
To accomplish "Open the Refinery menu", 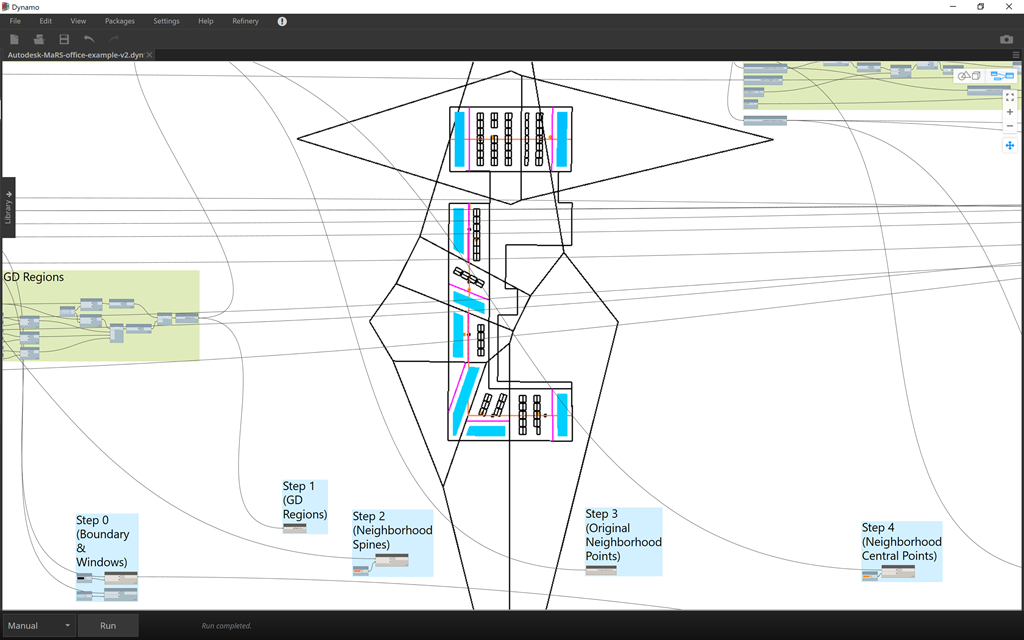I will (245, 21).
